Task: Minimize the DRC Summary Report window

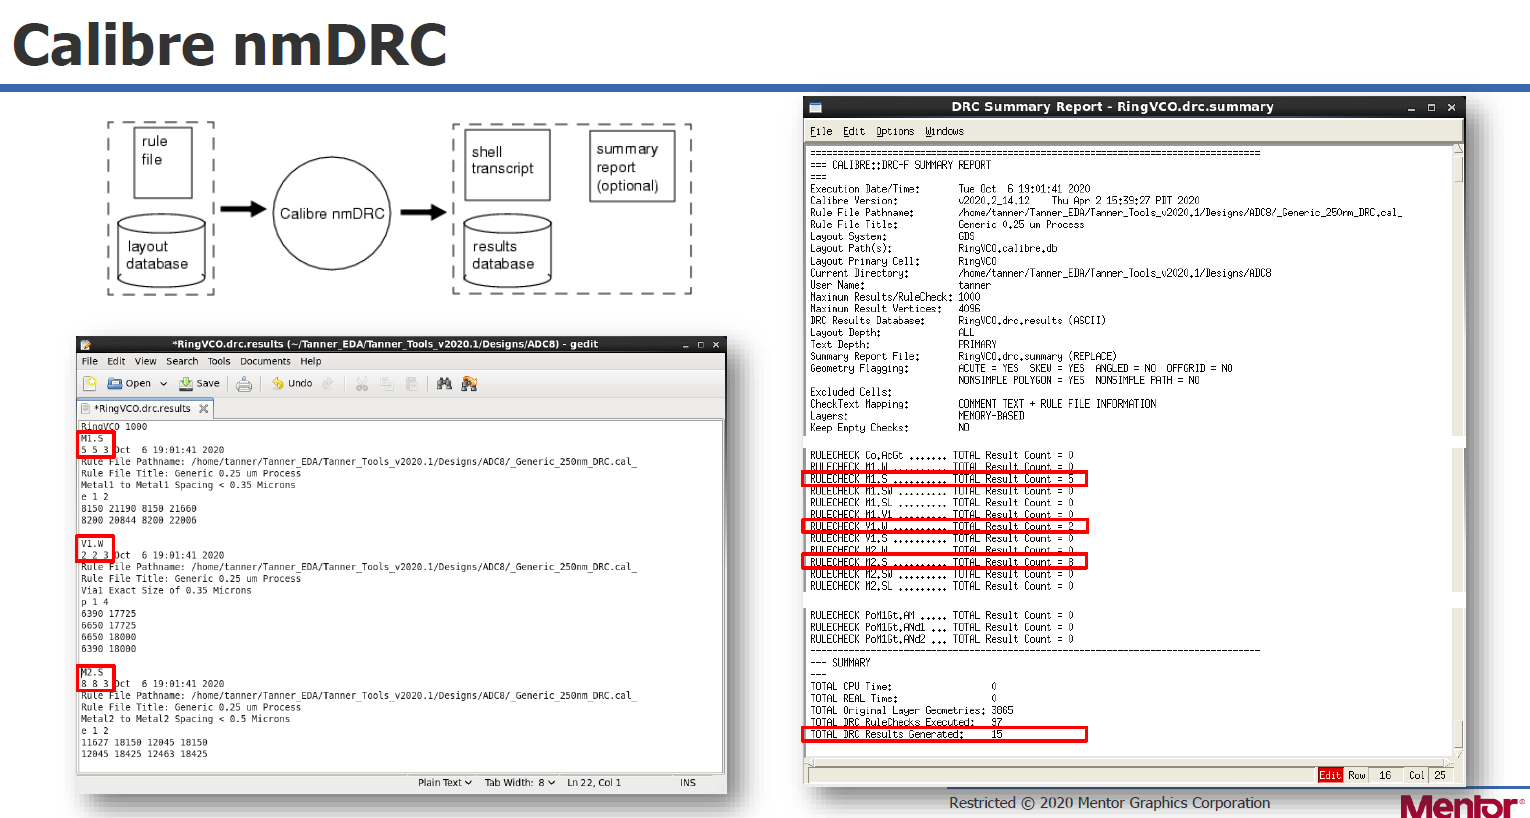Action: point(1412,107)
